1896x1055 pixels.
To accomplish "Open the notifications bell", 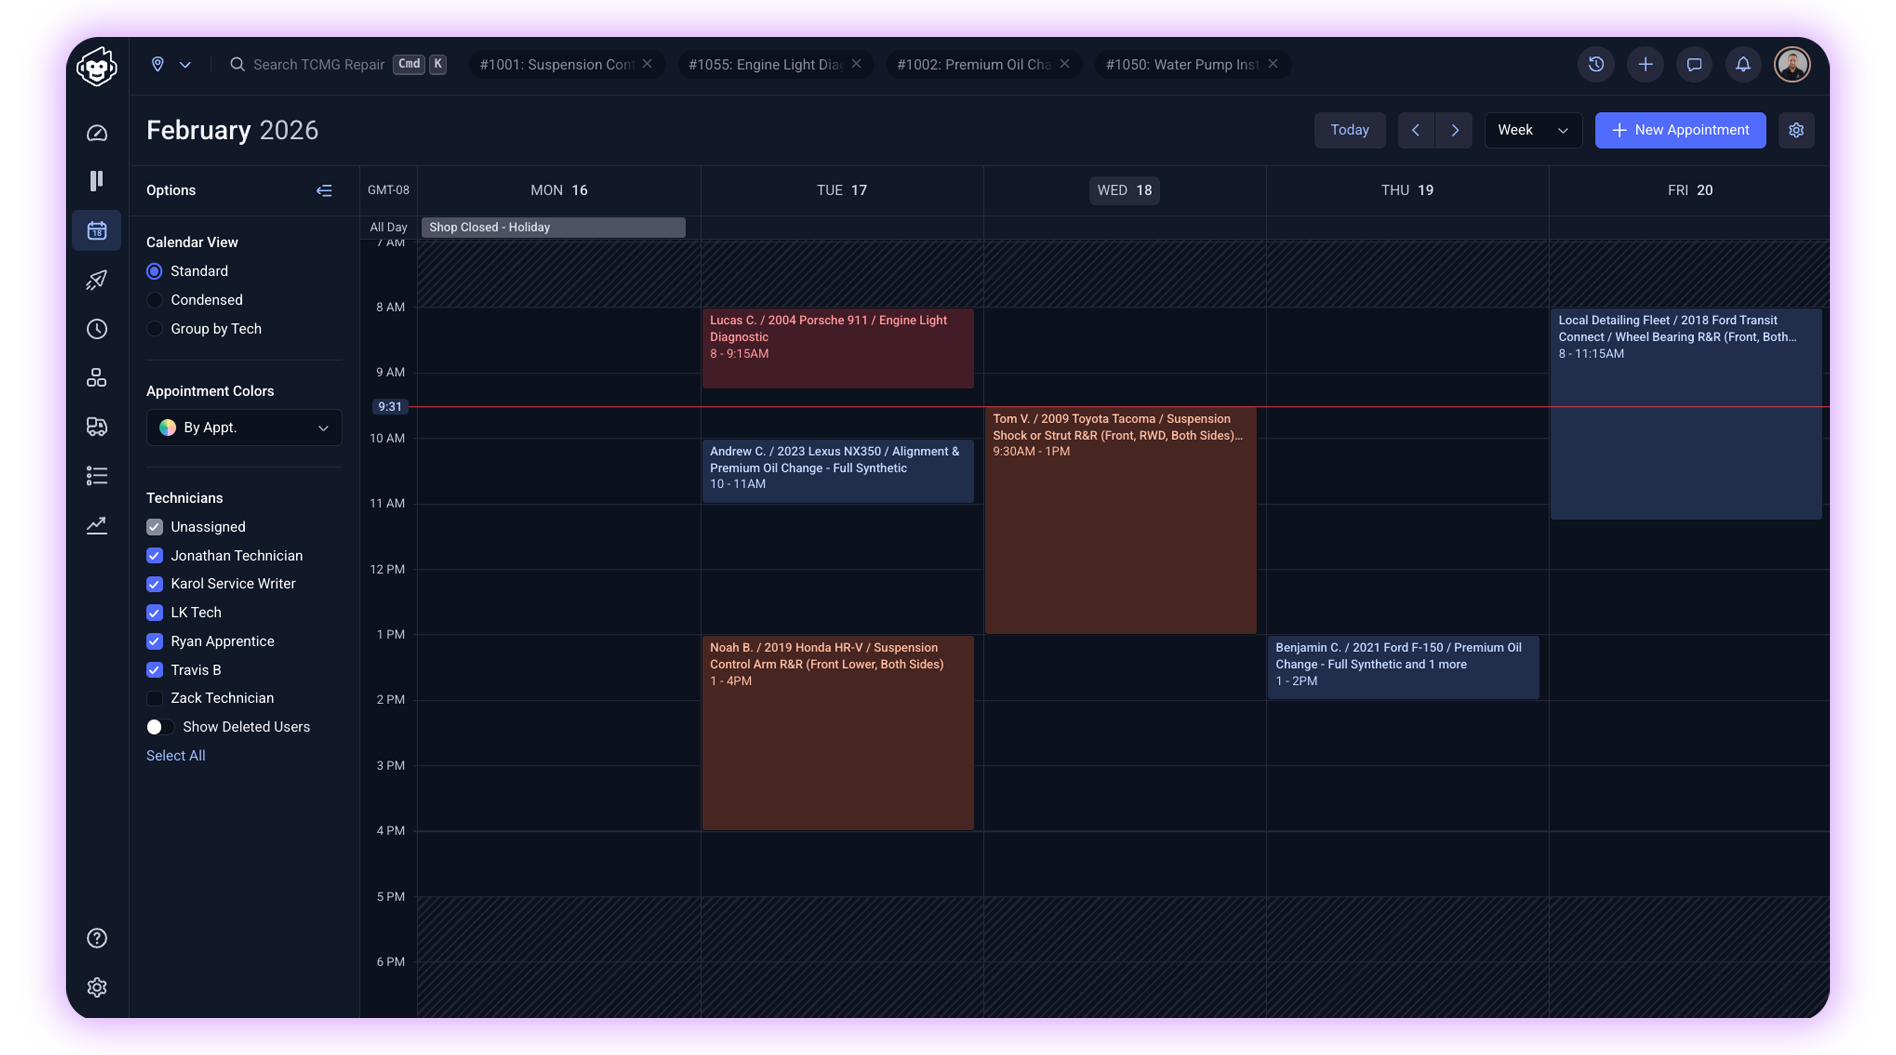I will pyautogui.click(x=1743, y=64).
